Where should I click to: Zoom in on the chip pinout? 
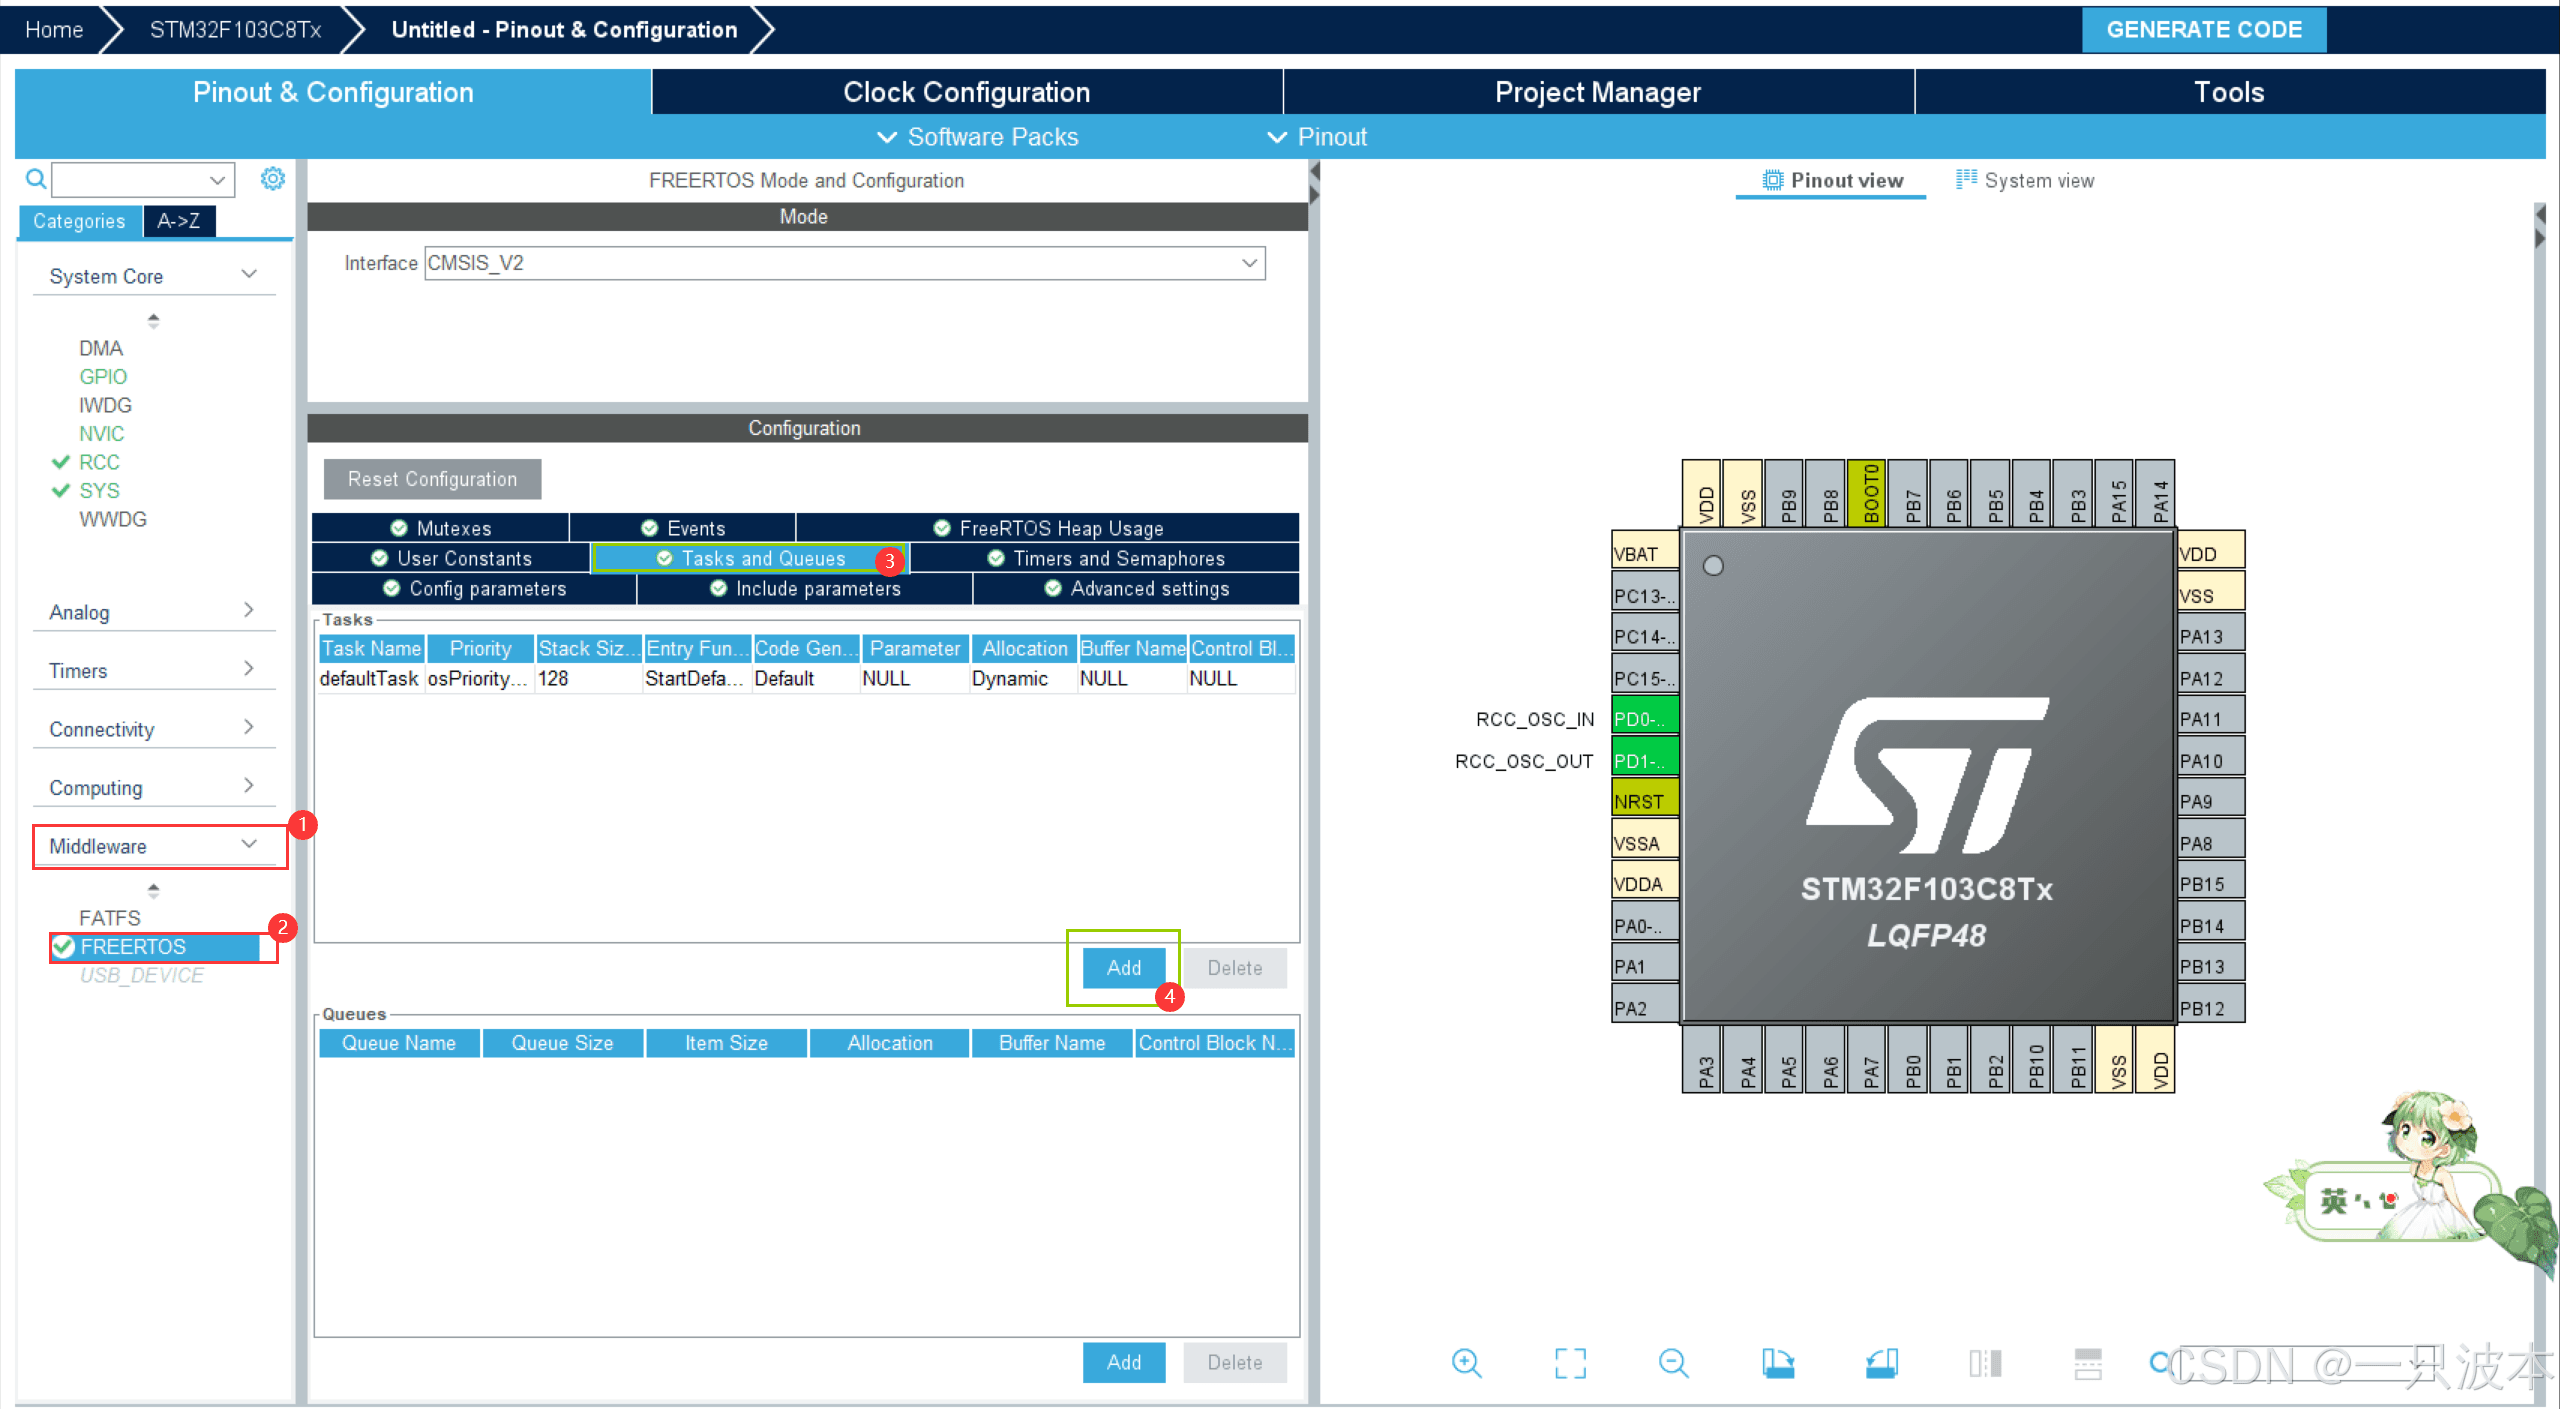tap(1466, 1362)
